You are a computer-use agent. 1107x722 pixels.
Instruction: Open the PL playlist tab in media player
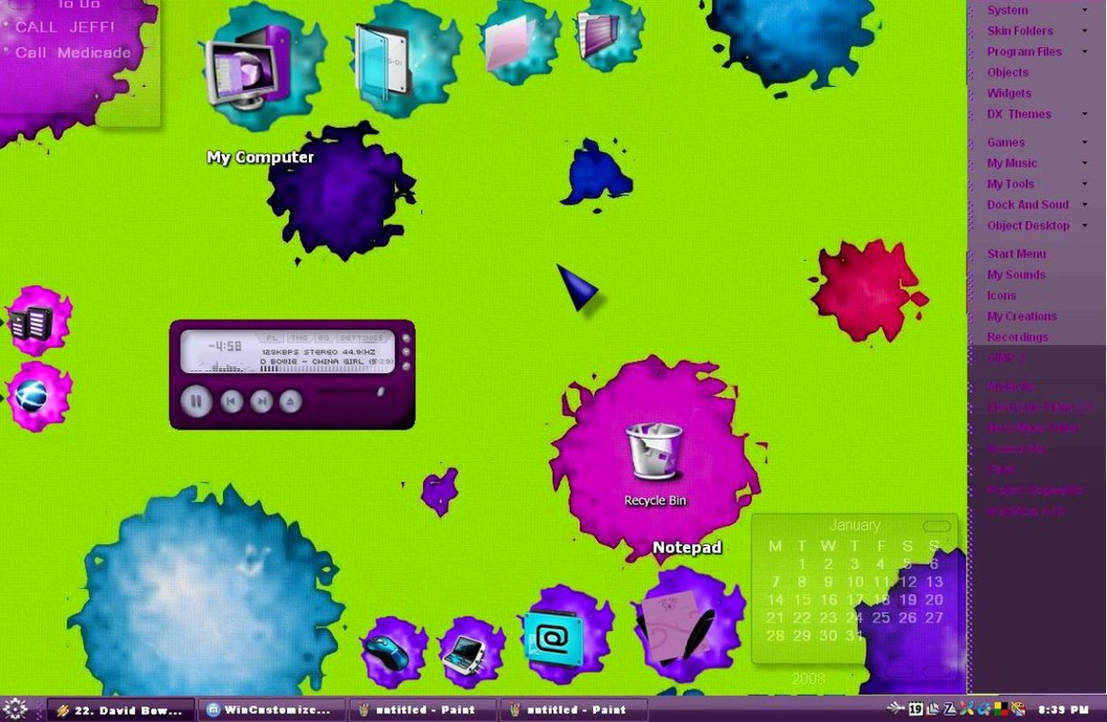[x=272, y=337]
